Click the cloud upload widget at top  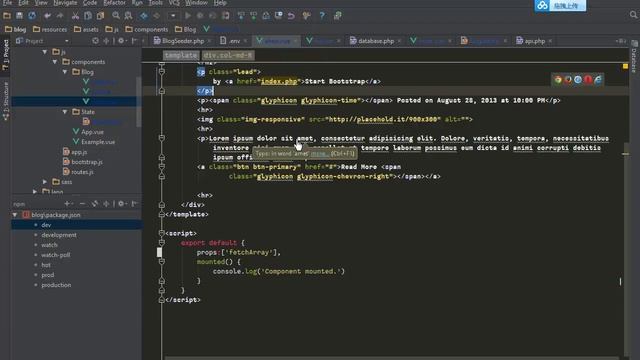560,5
